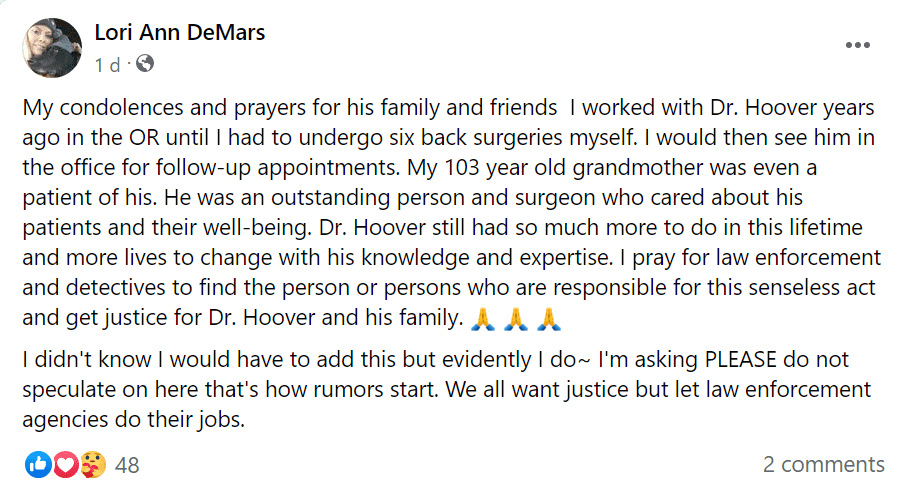View the 48 reactions count list

pos(127,465)
